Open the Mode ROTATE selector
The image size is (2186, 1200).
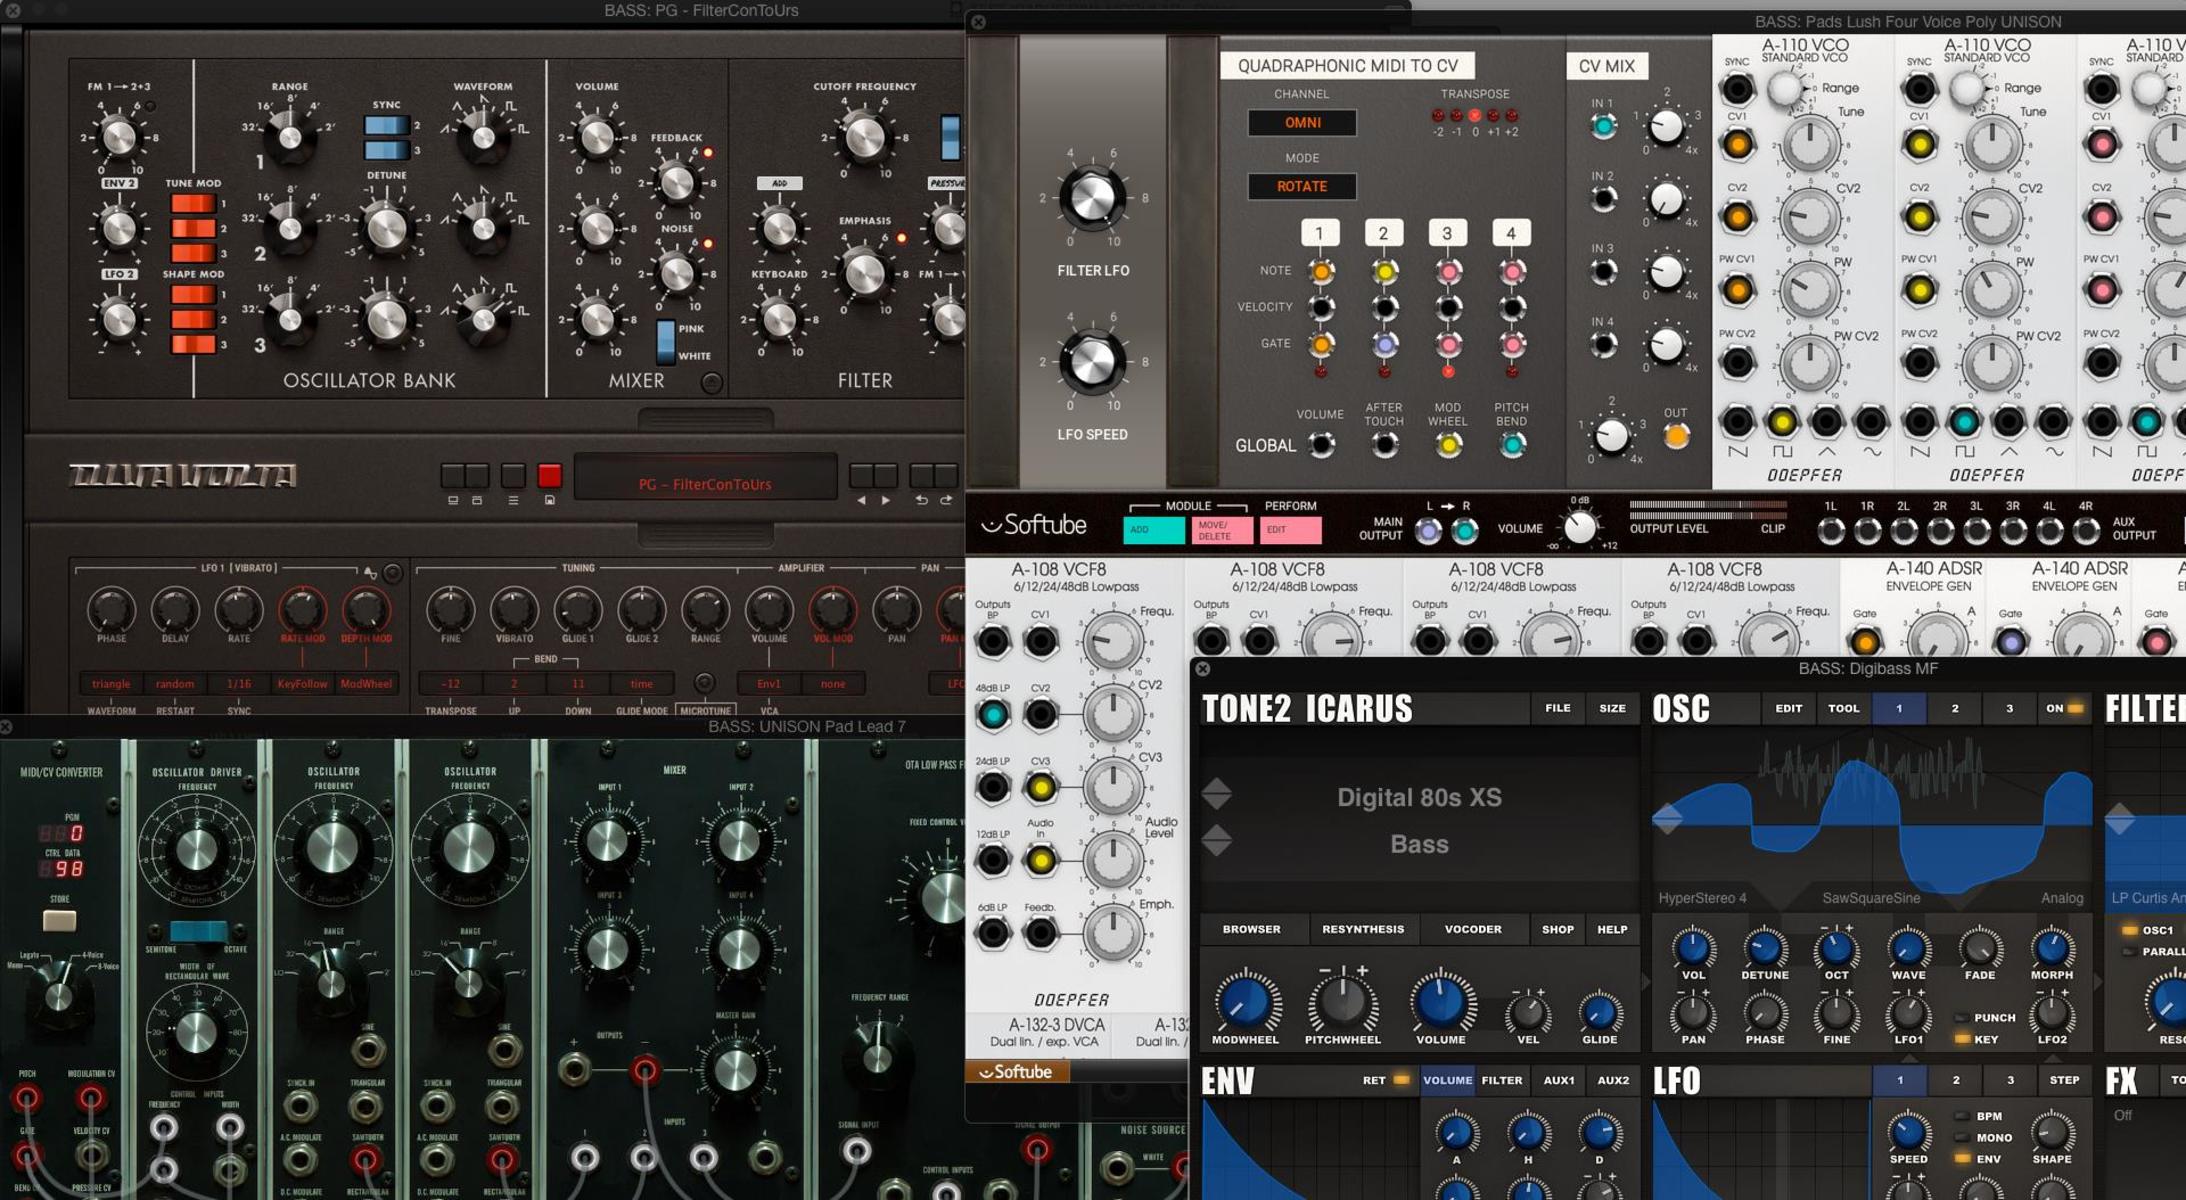click(1301, 186)
